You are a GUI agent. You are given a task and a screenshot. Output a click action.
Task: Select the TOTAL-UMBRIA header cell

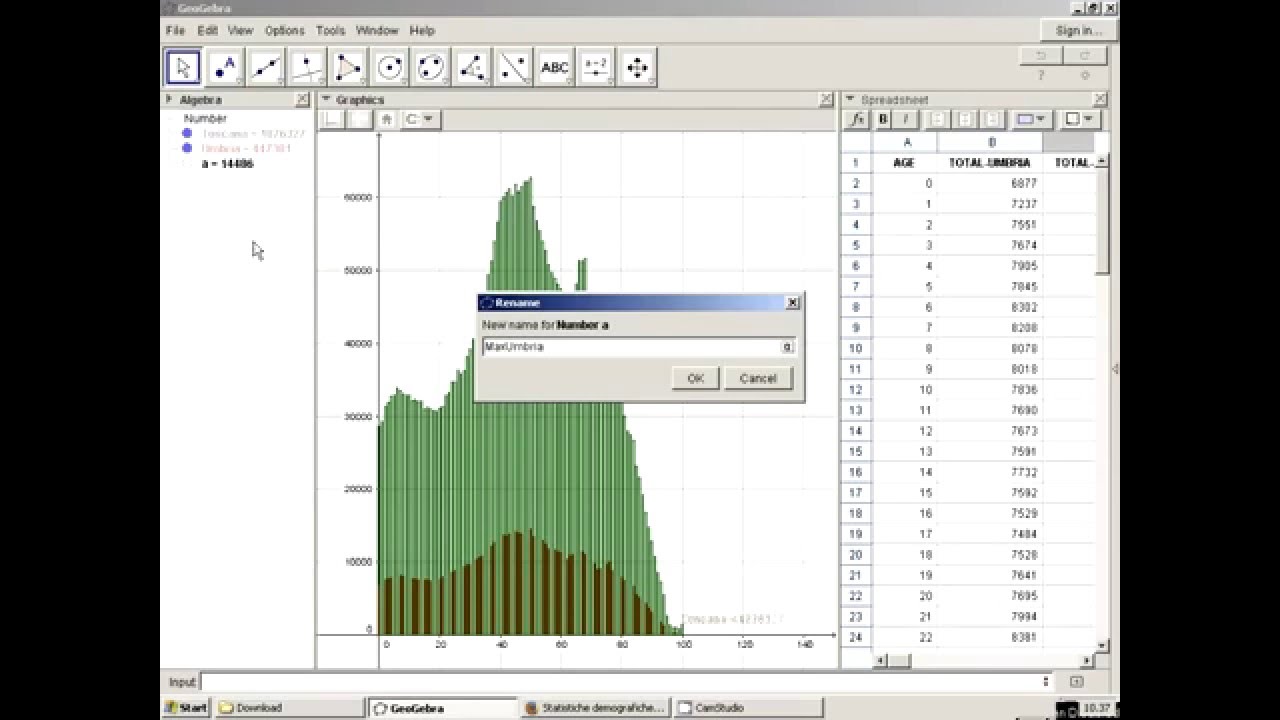click(989, 163)
